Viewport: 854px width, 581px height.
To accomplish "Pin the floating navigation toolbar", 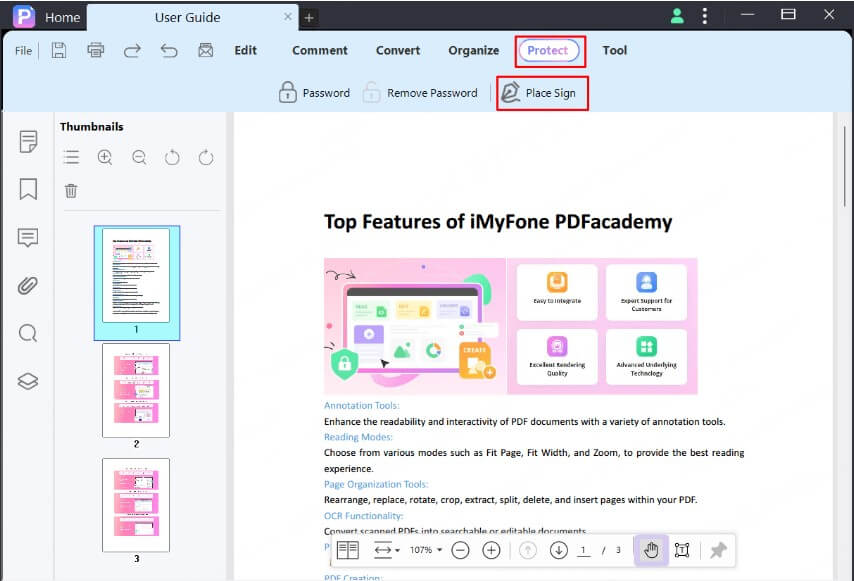I will (718, 550).
